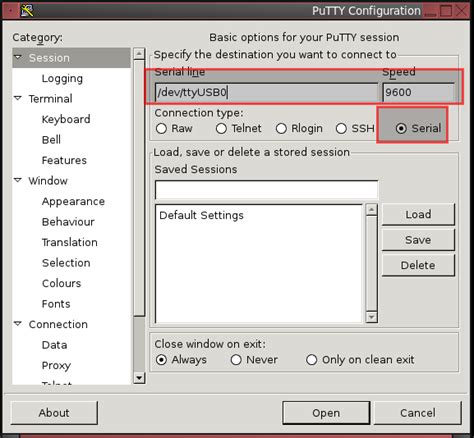Open the Features settings
The height and width of the screenshot is (438, 474).
pos(64,160)
